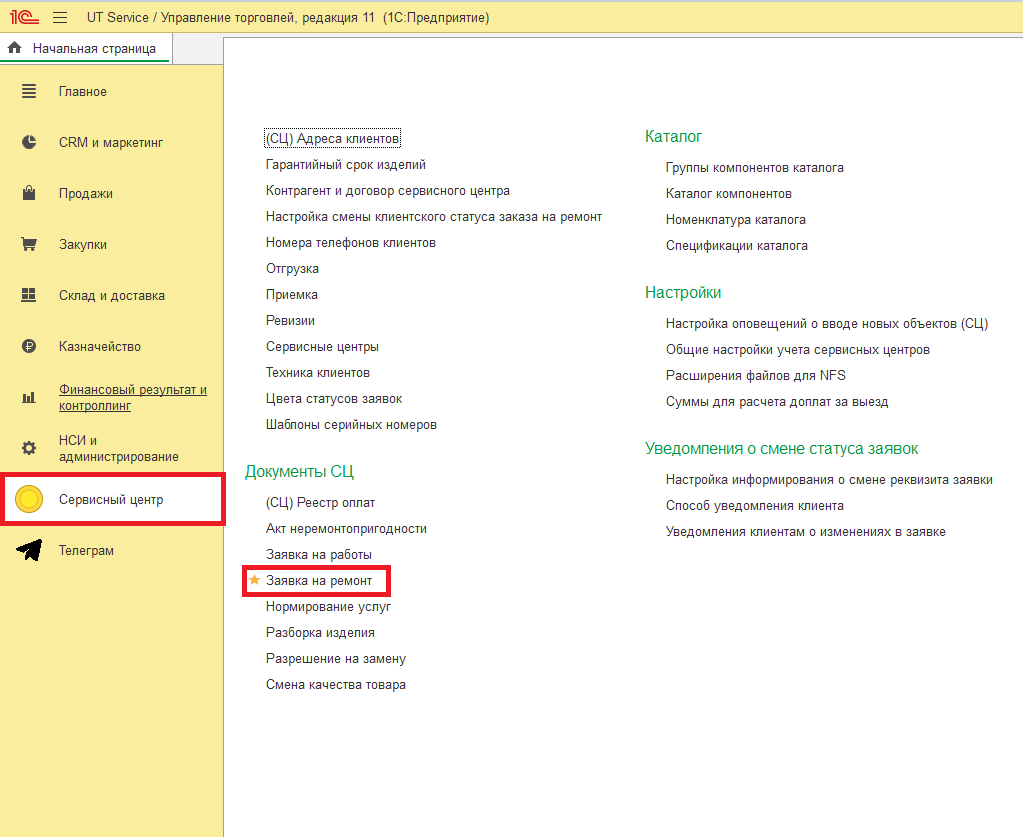The width and height of the screenshot is (1023, 837).
Task: Open the Сервисный центр section
Action: click(x=110, y=499)
